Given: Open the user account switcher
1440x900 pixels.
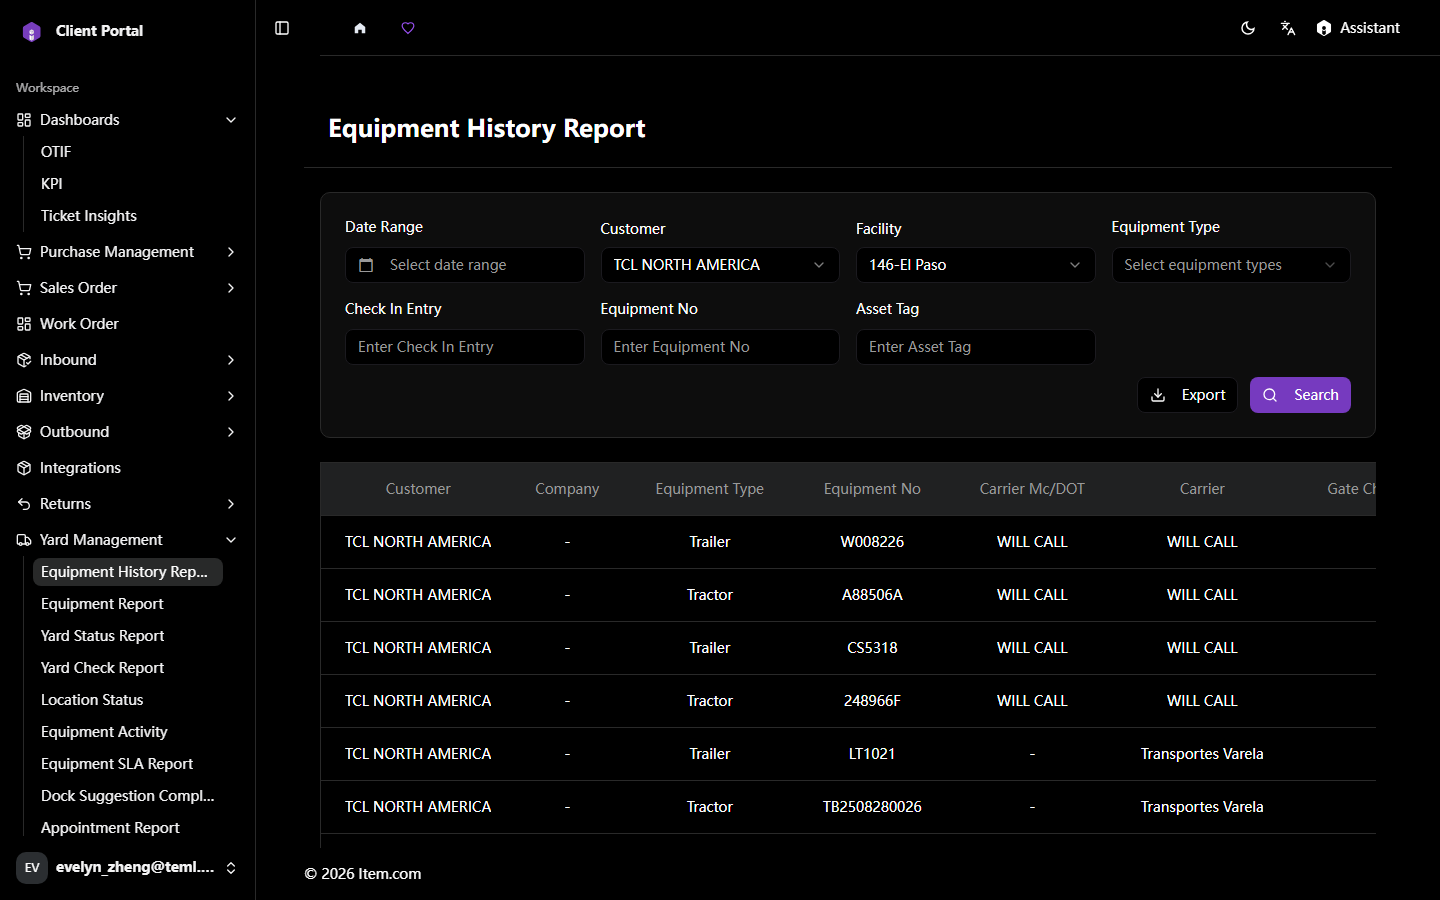Looking at the screenshot, I should [x=128, y=867].
